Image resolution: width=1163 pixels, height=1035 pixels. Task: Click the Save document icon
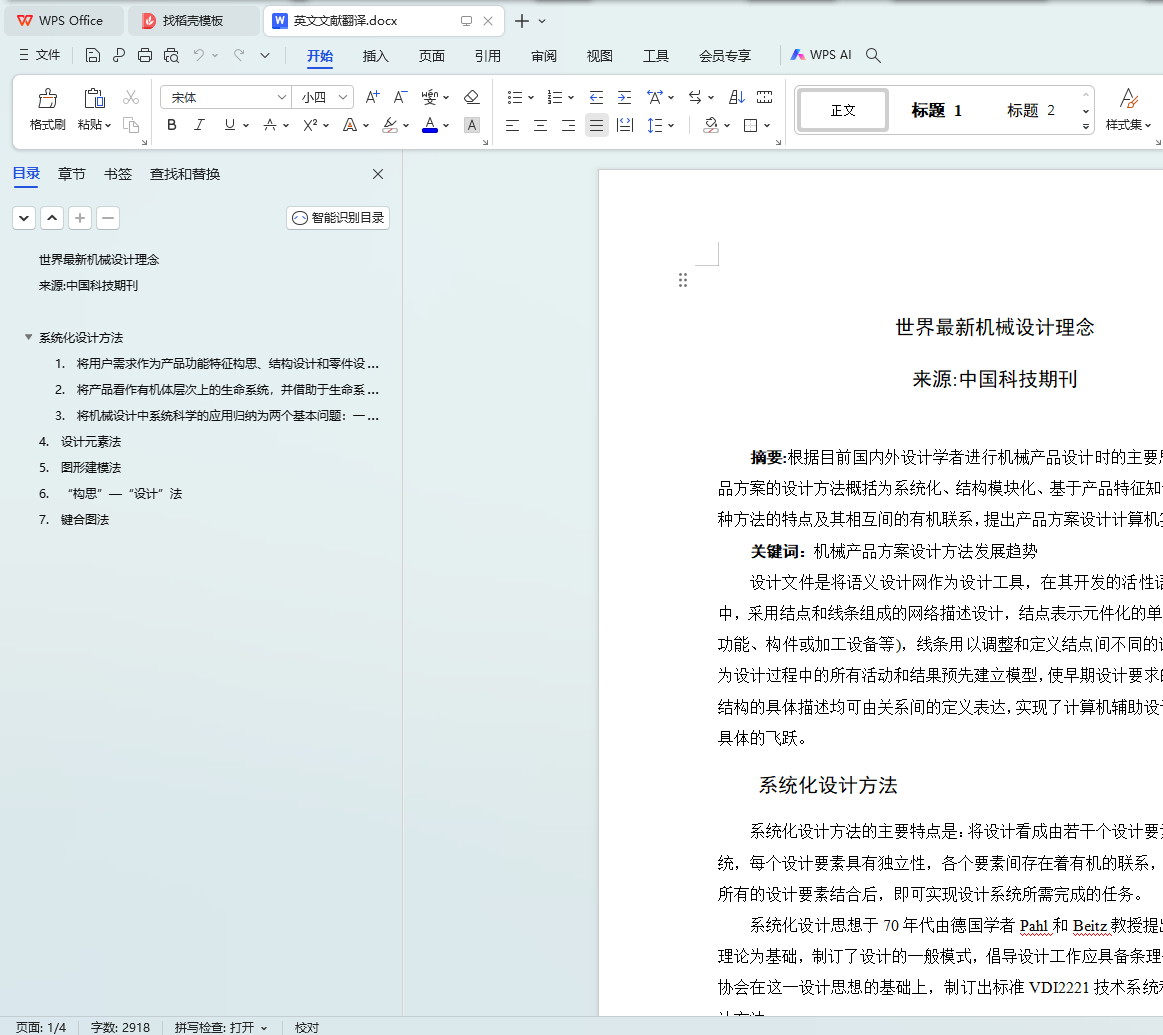(92, 55)
